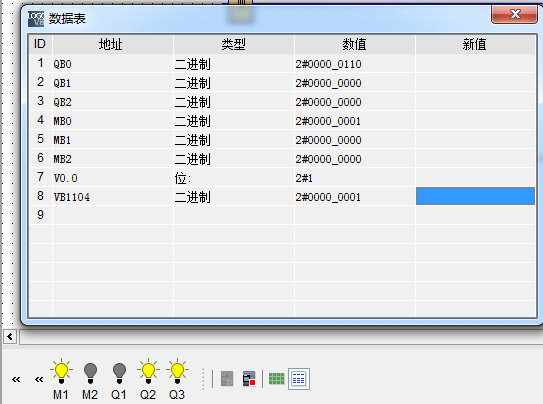This screenshot has height=404, width=543.
Task: Select the QB0 address cell
Action: point(113,64)
